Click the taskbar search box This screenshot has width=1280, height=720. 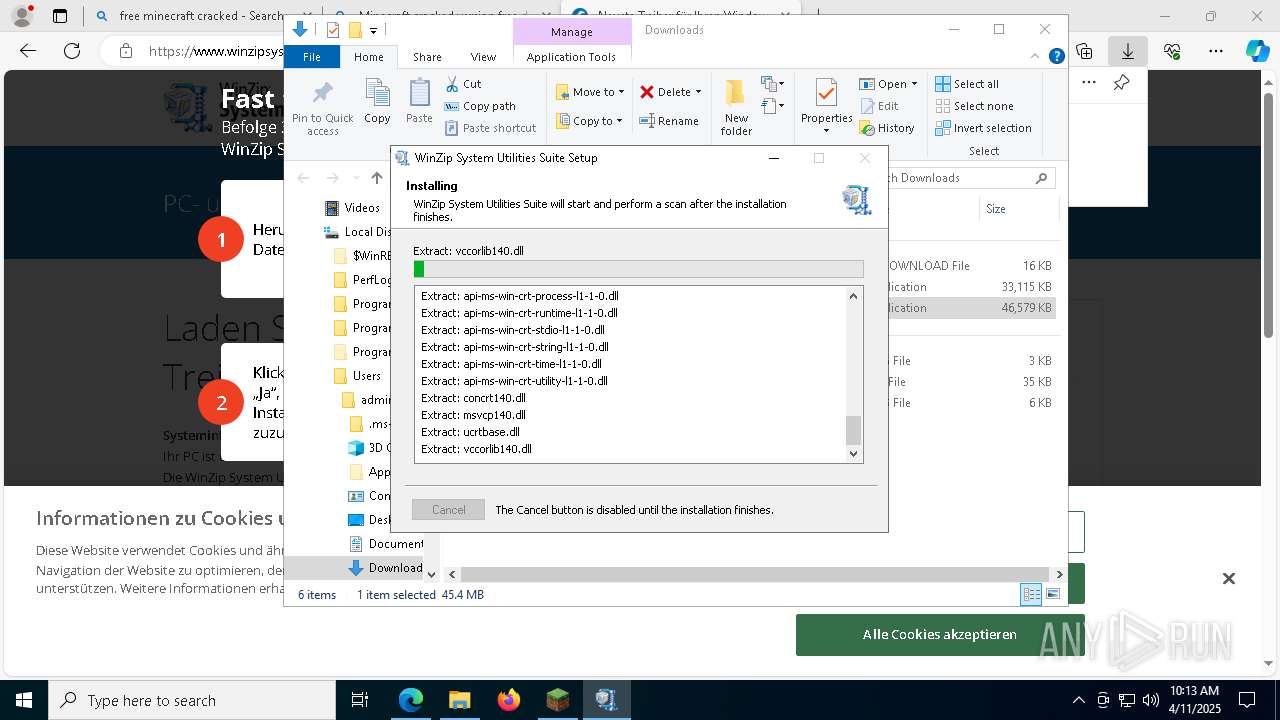tap(192, 700)
